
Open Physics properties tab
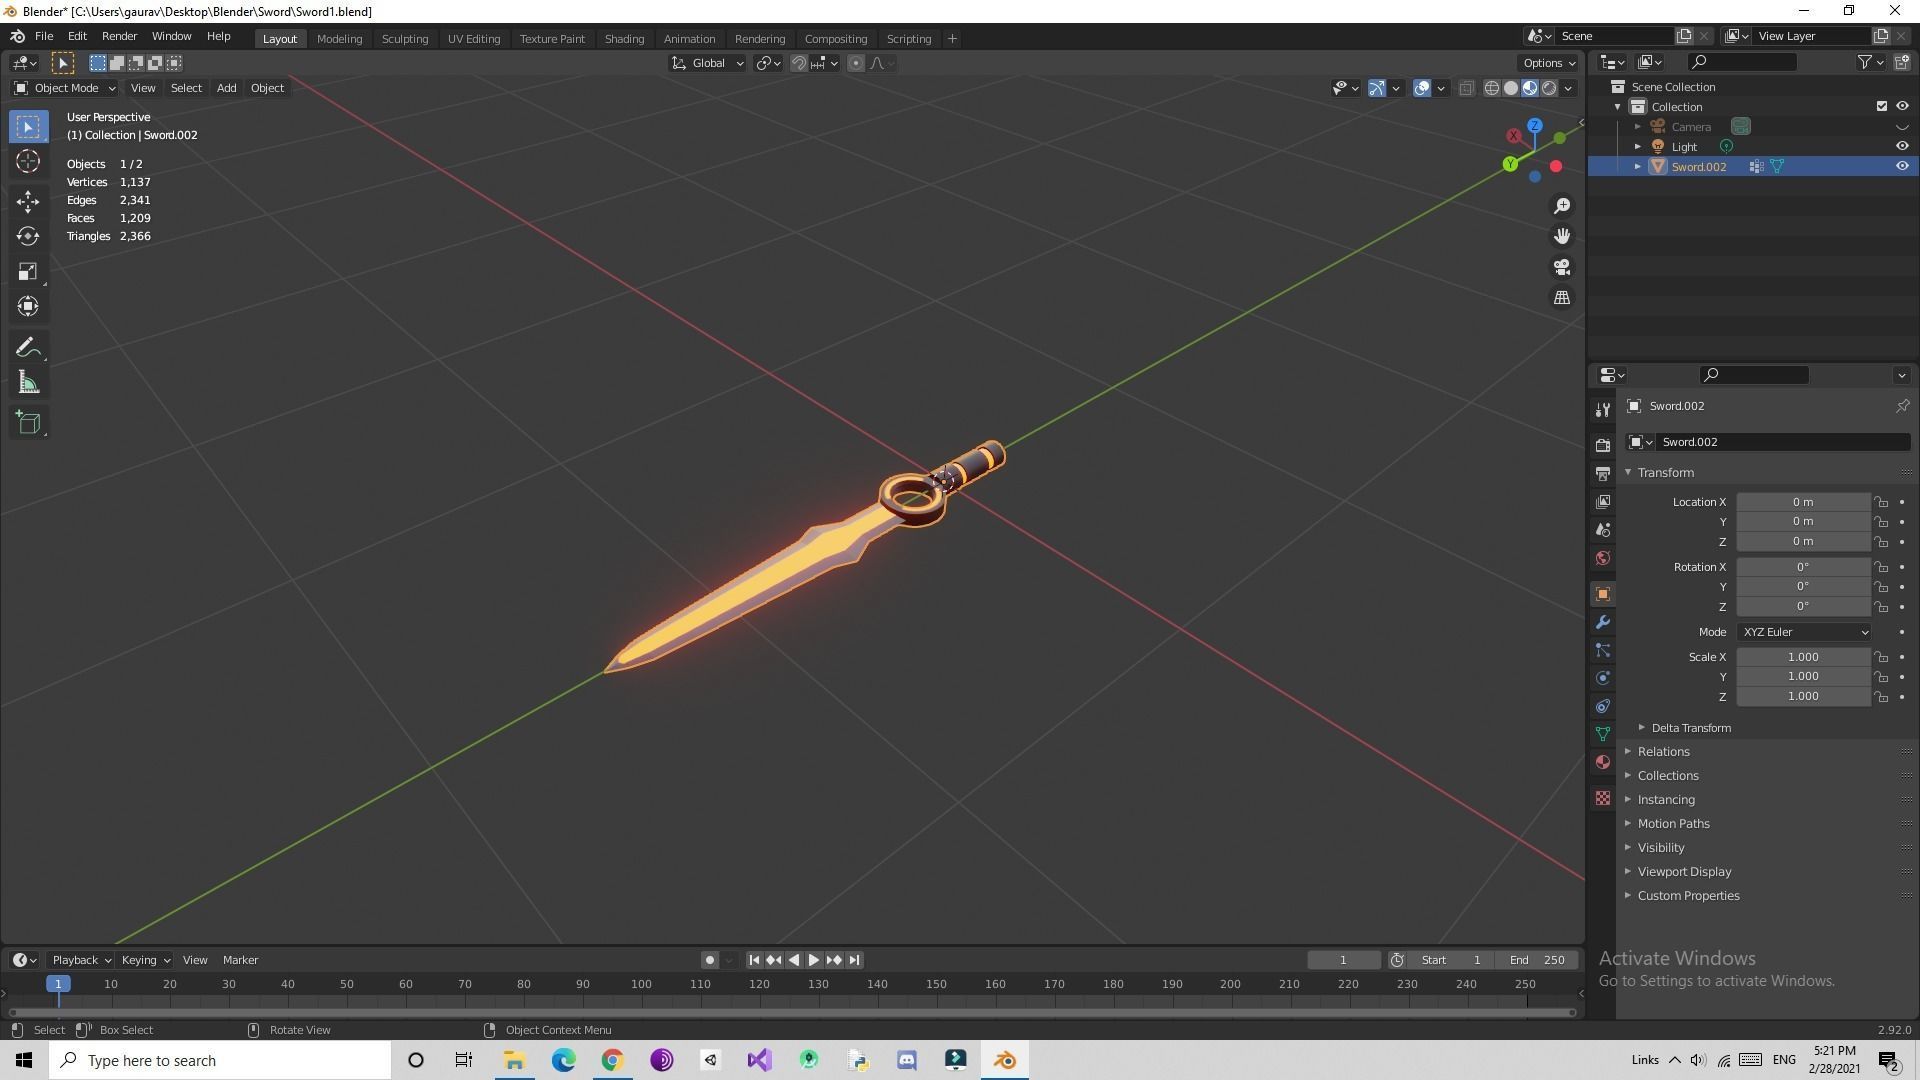click(x=1603, y=678)
